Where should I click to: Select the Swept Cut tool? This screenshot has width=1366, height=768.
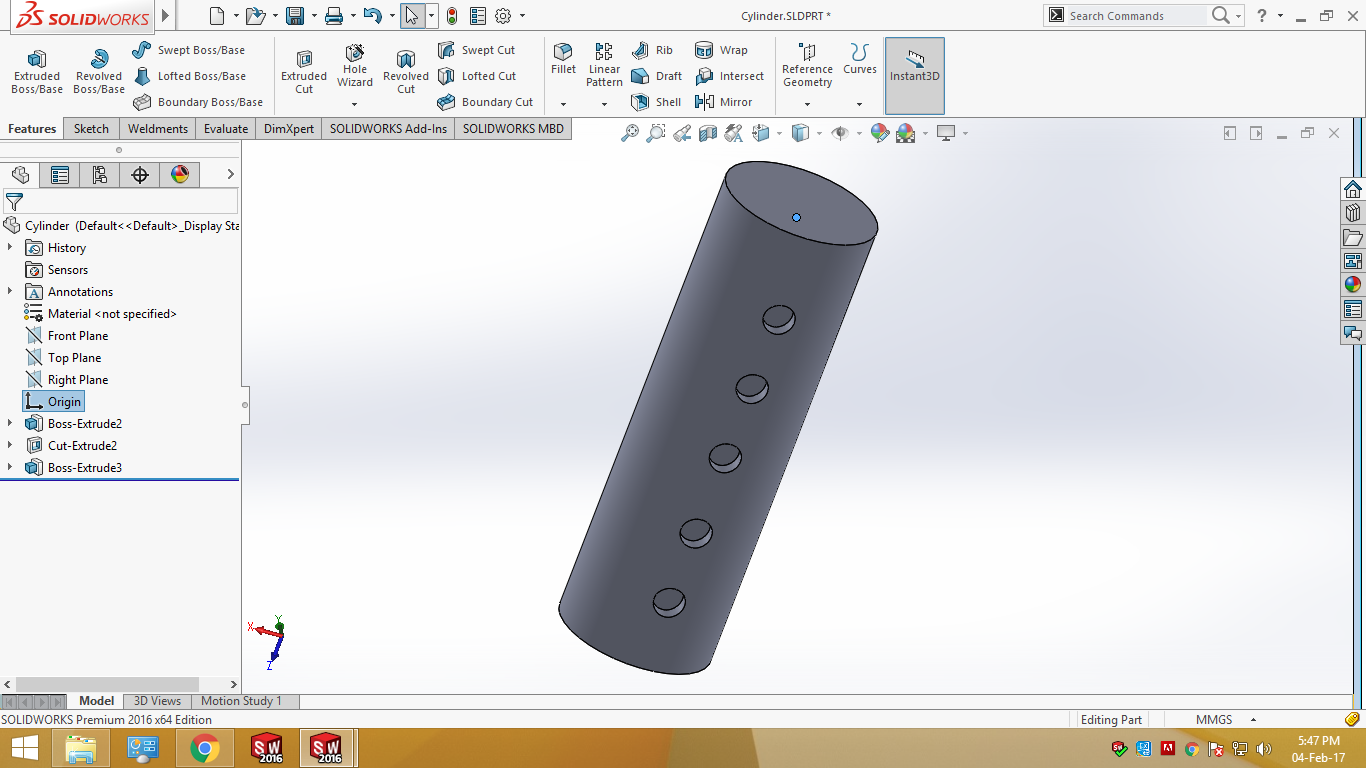point(477,50)
